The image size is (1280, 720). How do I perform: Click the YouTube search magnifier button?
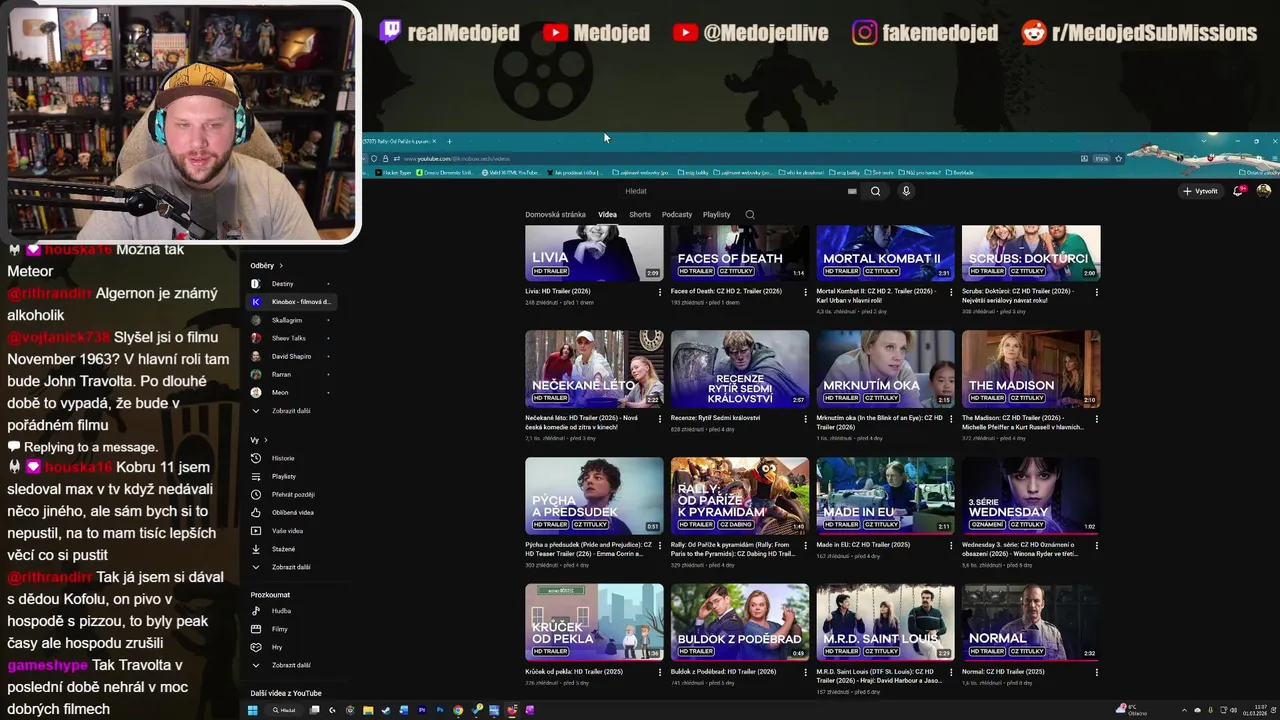click(875, 191)
